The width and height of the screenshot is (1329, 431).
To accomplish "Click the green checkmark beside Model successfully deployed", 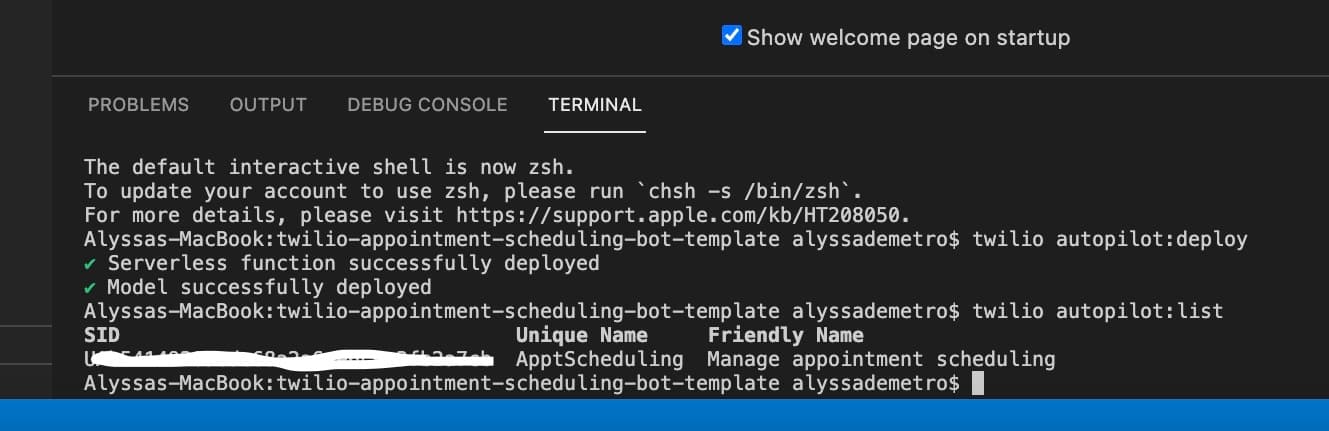I will click(90, 287).
